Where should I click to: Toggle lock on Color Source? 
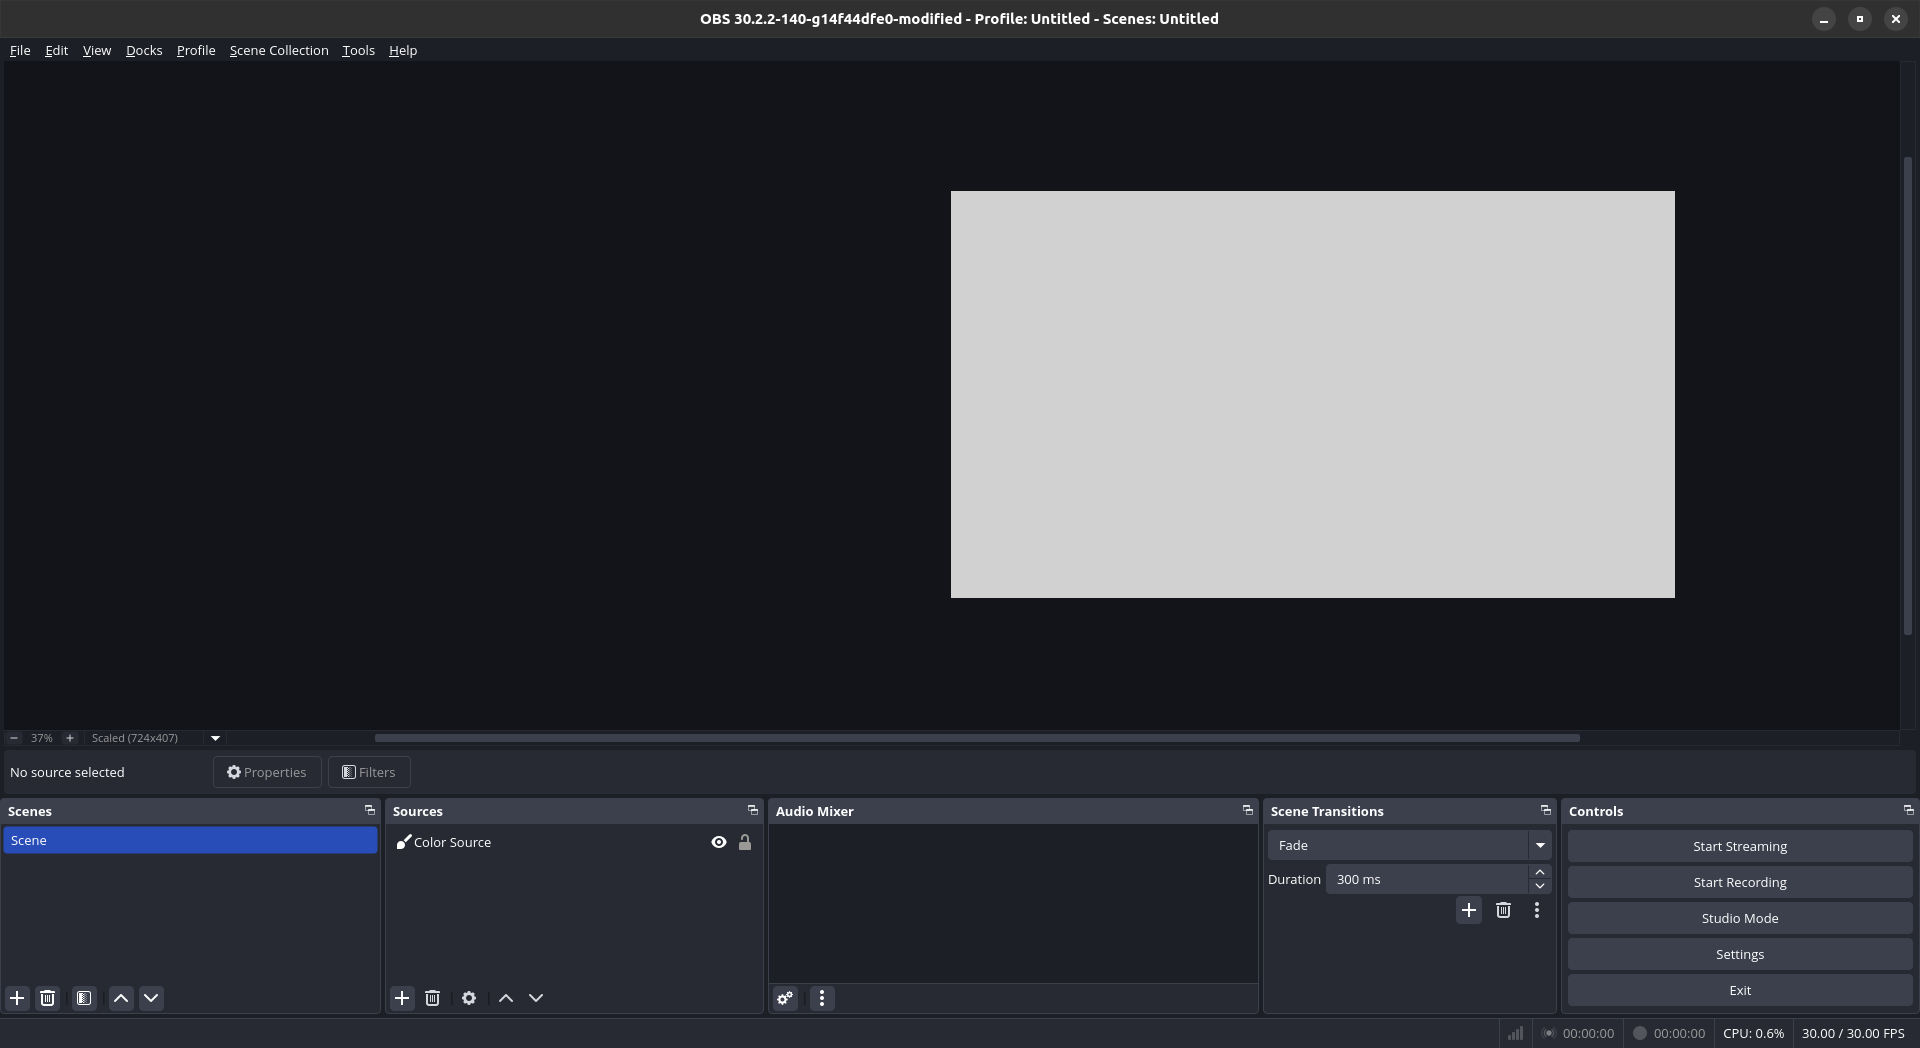(745, 843)
